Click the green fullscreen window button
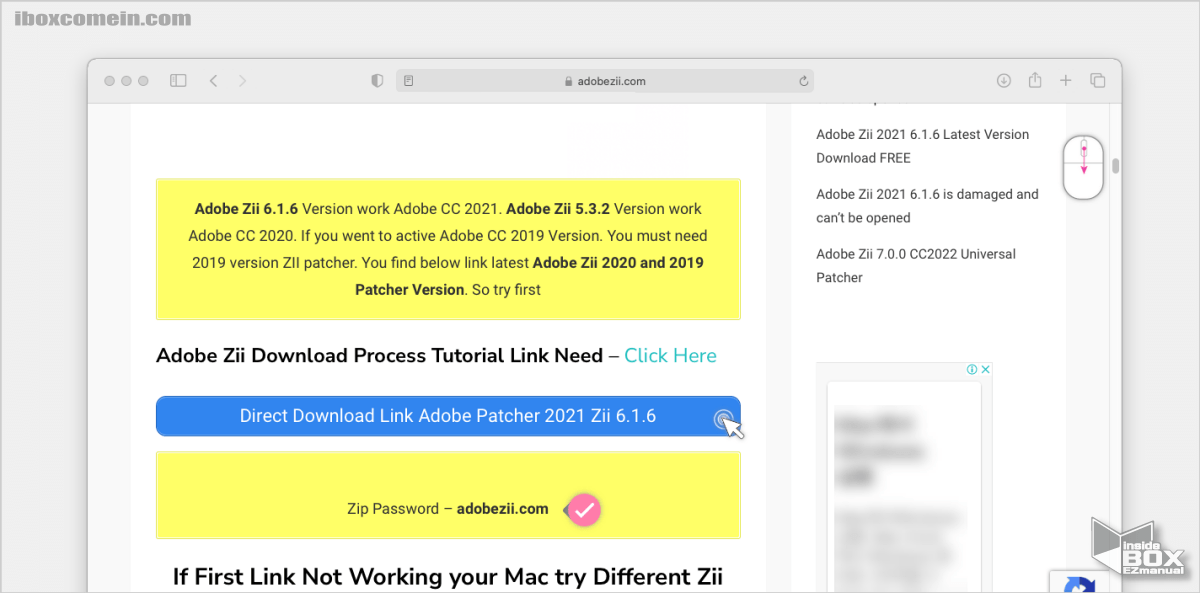 click(x=143, y=81)
